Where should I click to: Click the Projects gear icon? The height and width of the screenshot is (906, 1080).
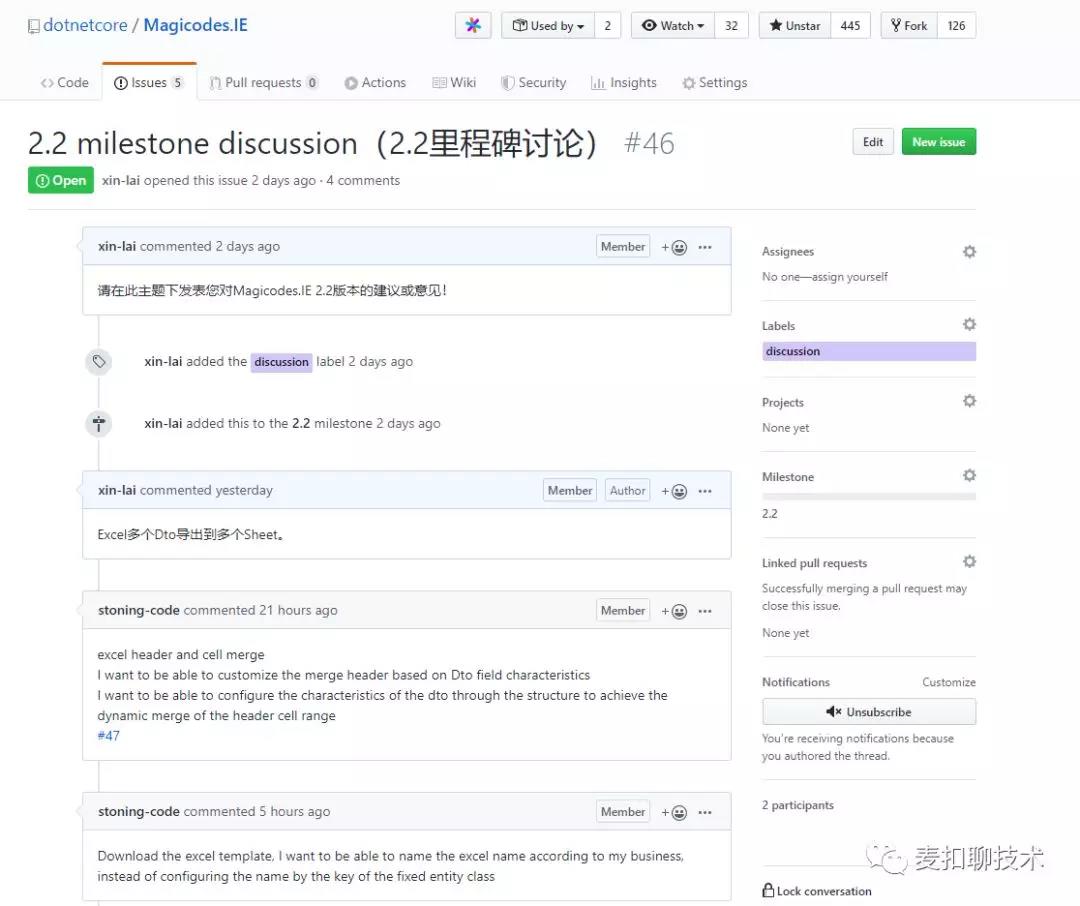(969, 400)
